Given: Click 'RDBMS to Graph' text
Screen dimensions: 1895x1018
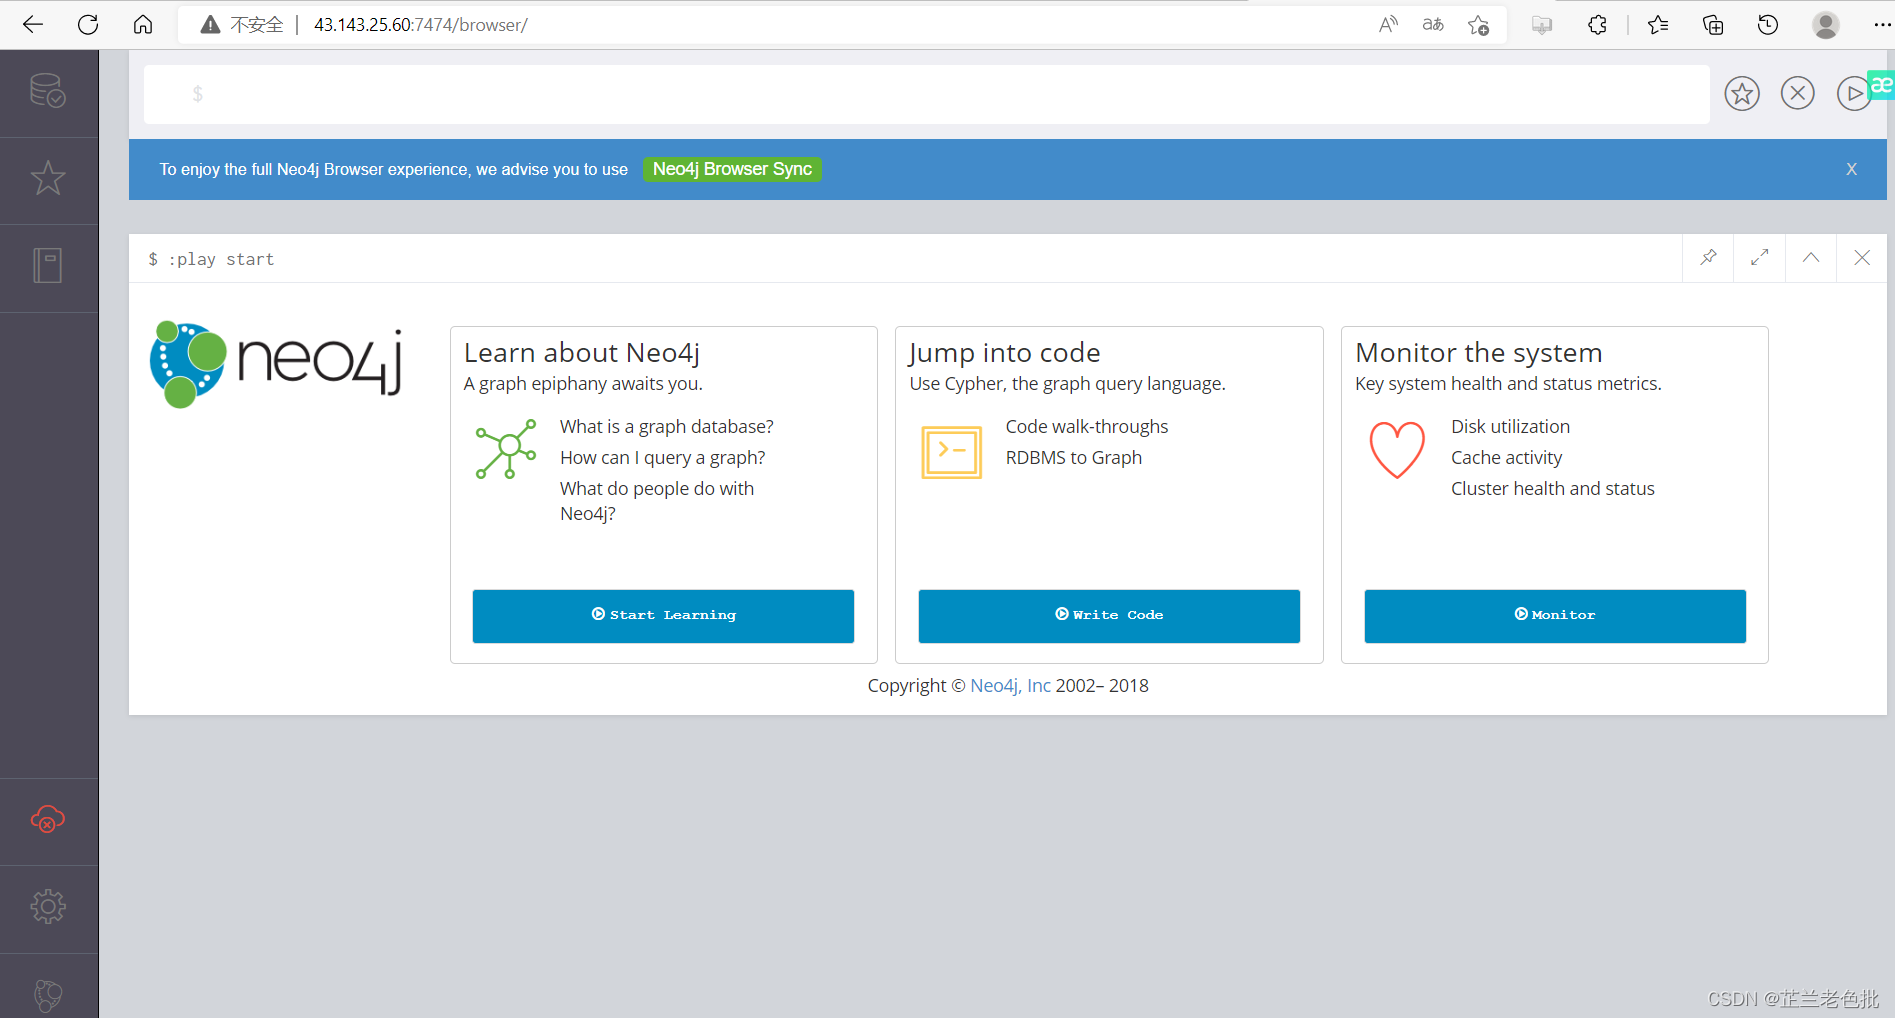Looking at the screenshot, I should click(1074, 458).
